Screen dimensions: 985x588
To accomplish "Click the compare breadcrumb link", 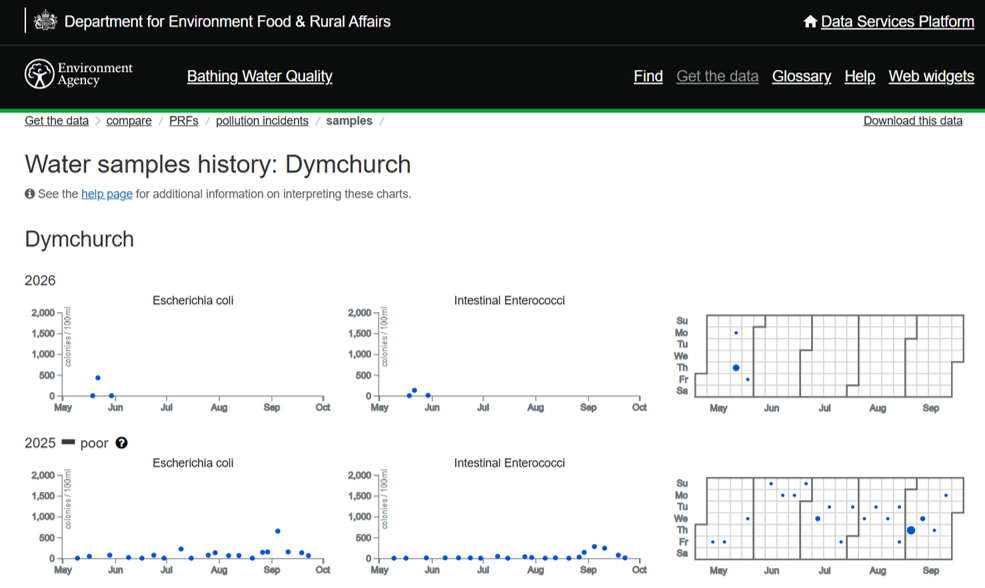I will (x=129, y=121).
